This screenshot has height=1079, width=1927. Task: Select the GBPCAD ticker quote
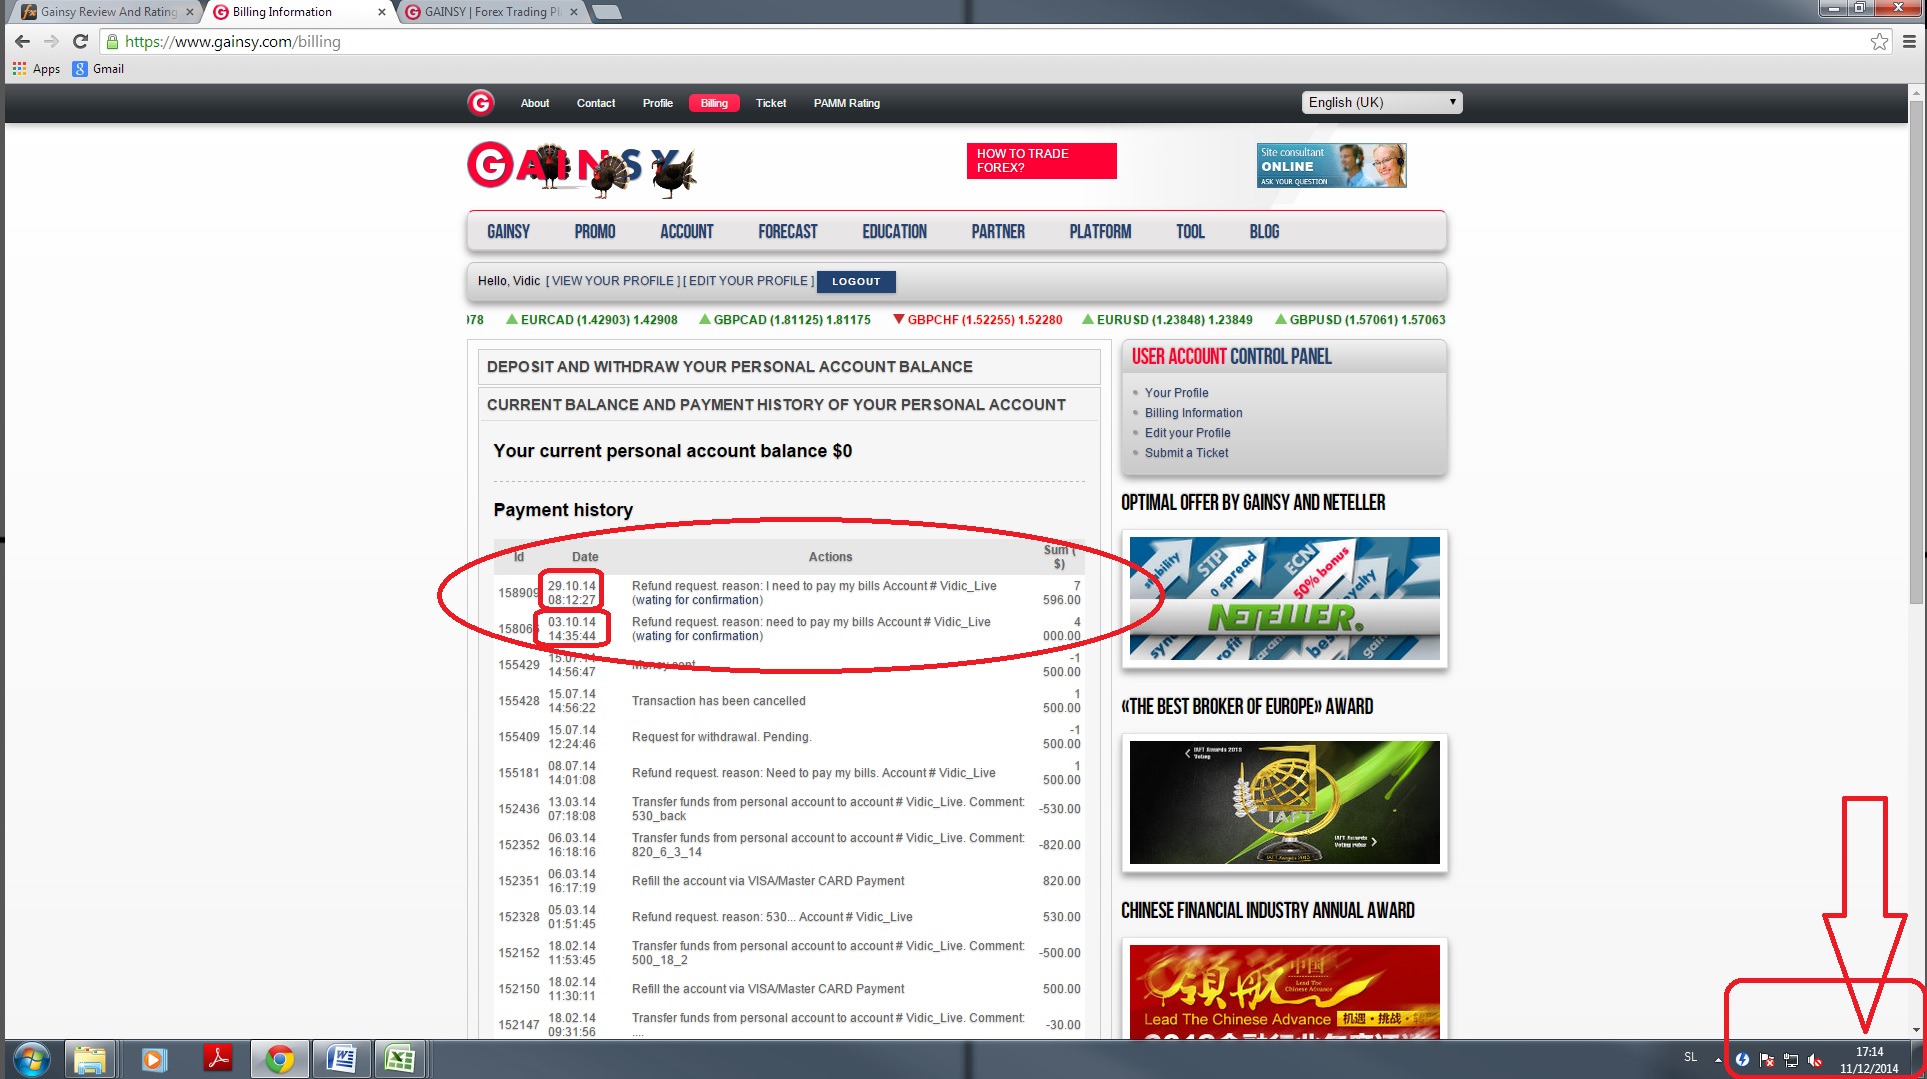pyautogui.click(x=784, y=320)
